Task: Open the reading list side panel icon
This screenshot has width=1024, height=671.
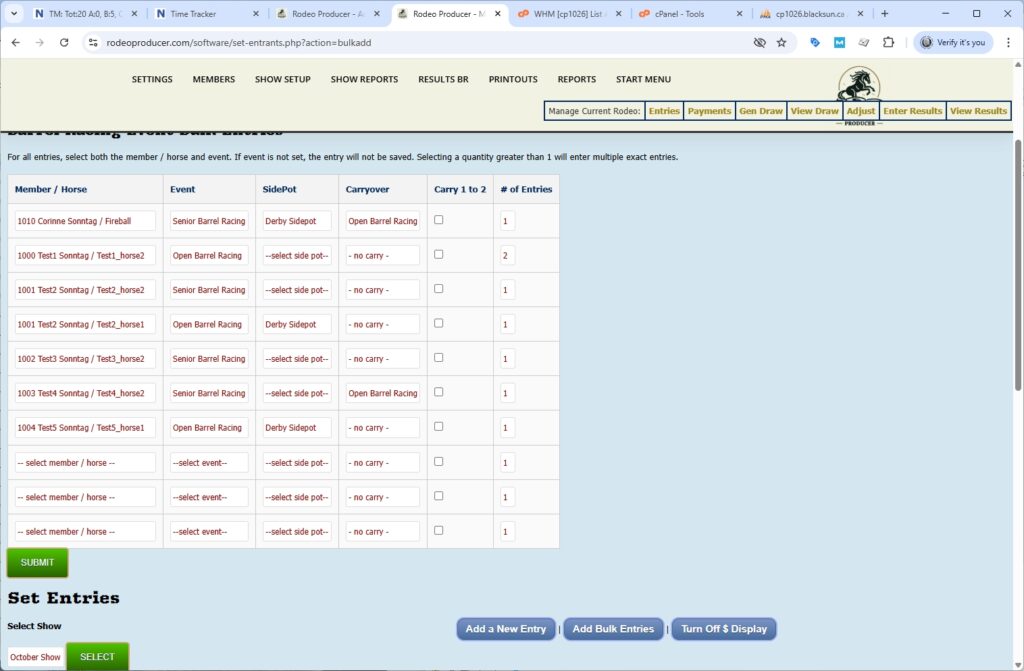Action: (863, 43)
